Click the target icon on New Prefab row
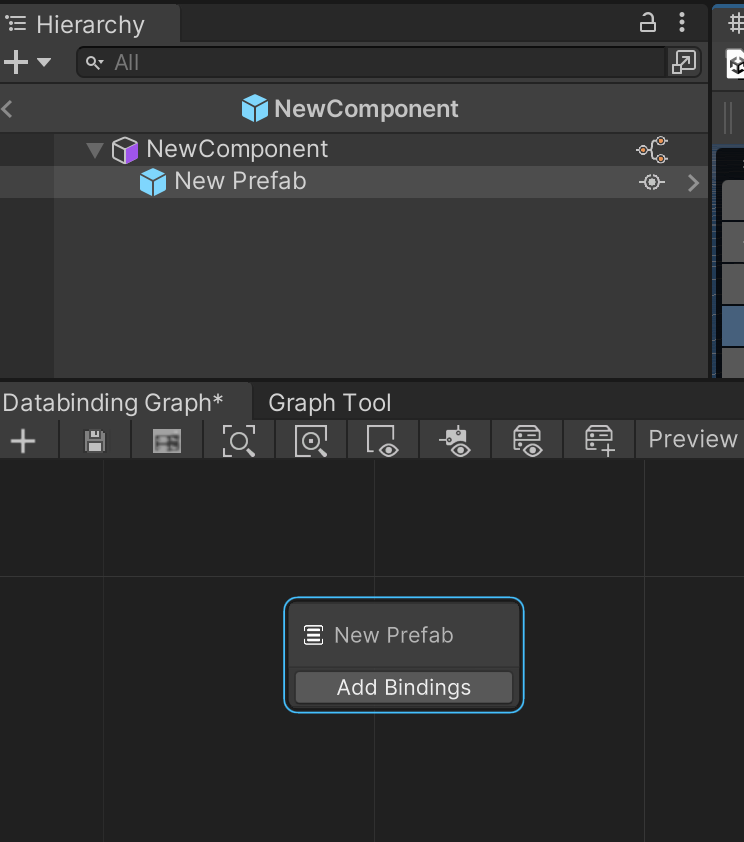Screen dimensions: 744x842 point(652,182)
